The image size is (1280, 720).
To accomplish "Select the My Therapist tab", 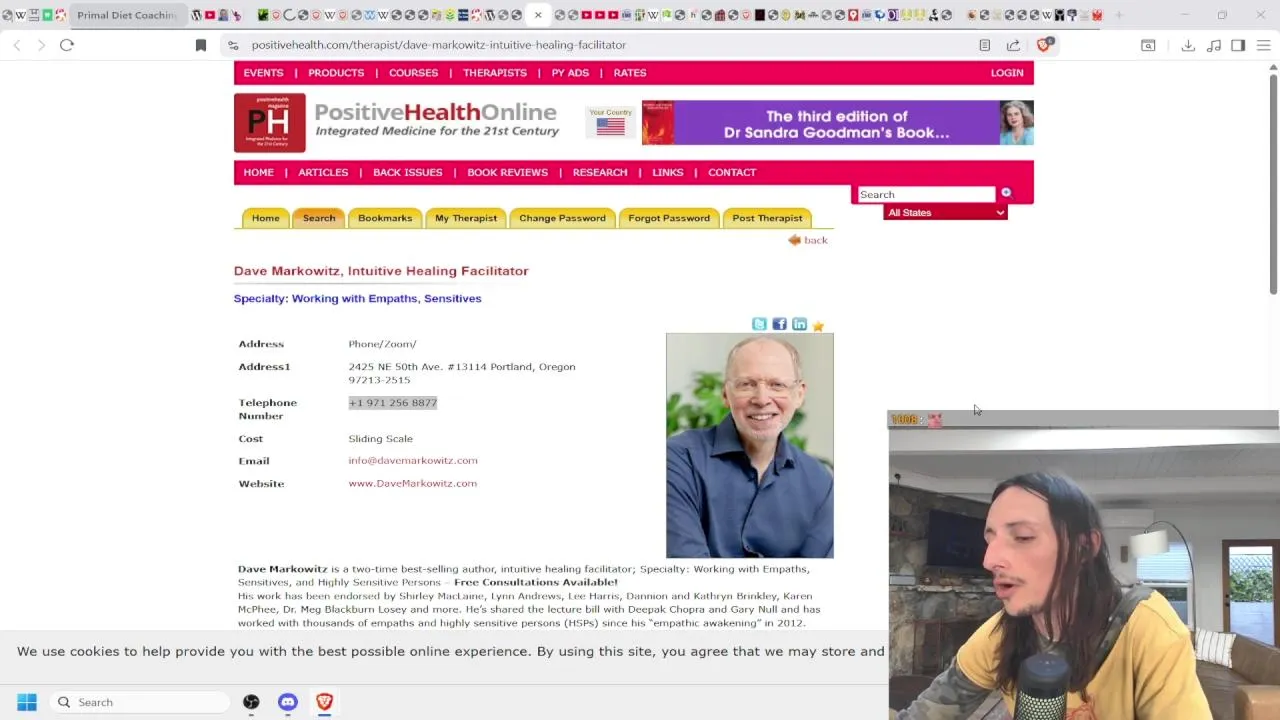I will (466, 218).
